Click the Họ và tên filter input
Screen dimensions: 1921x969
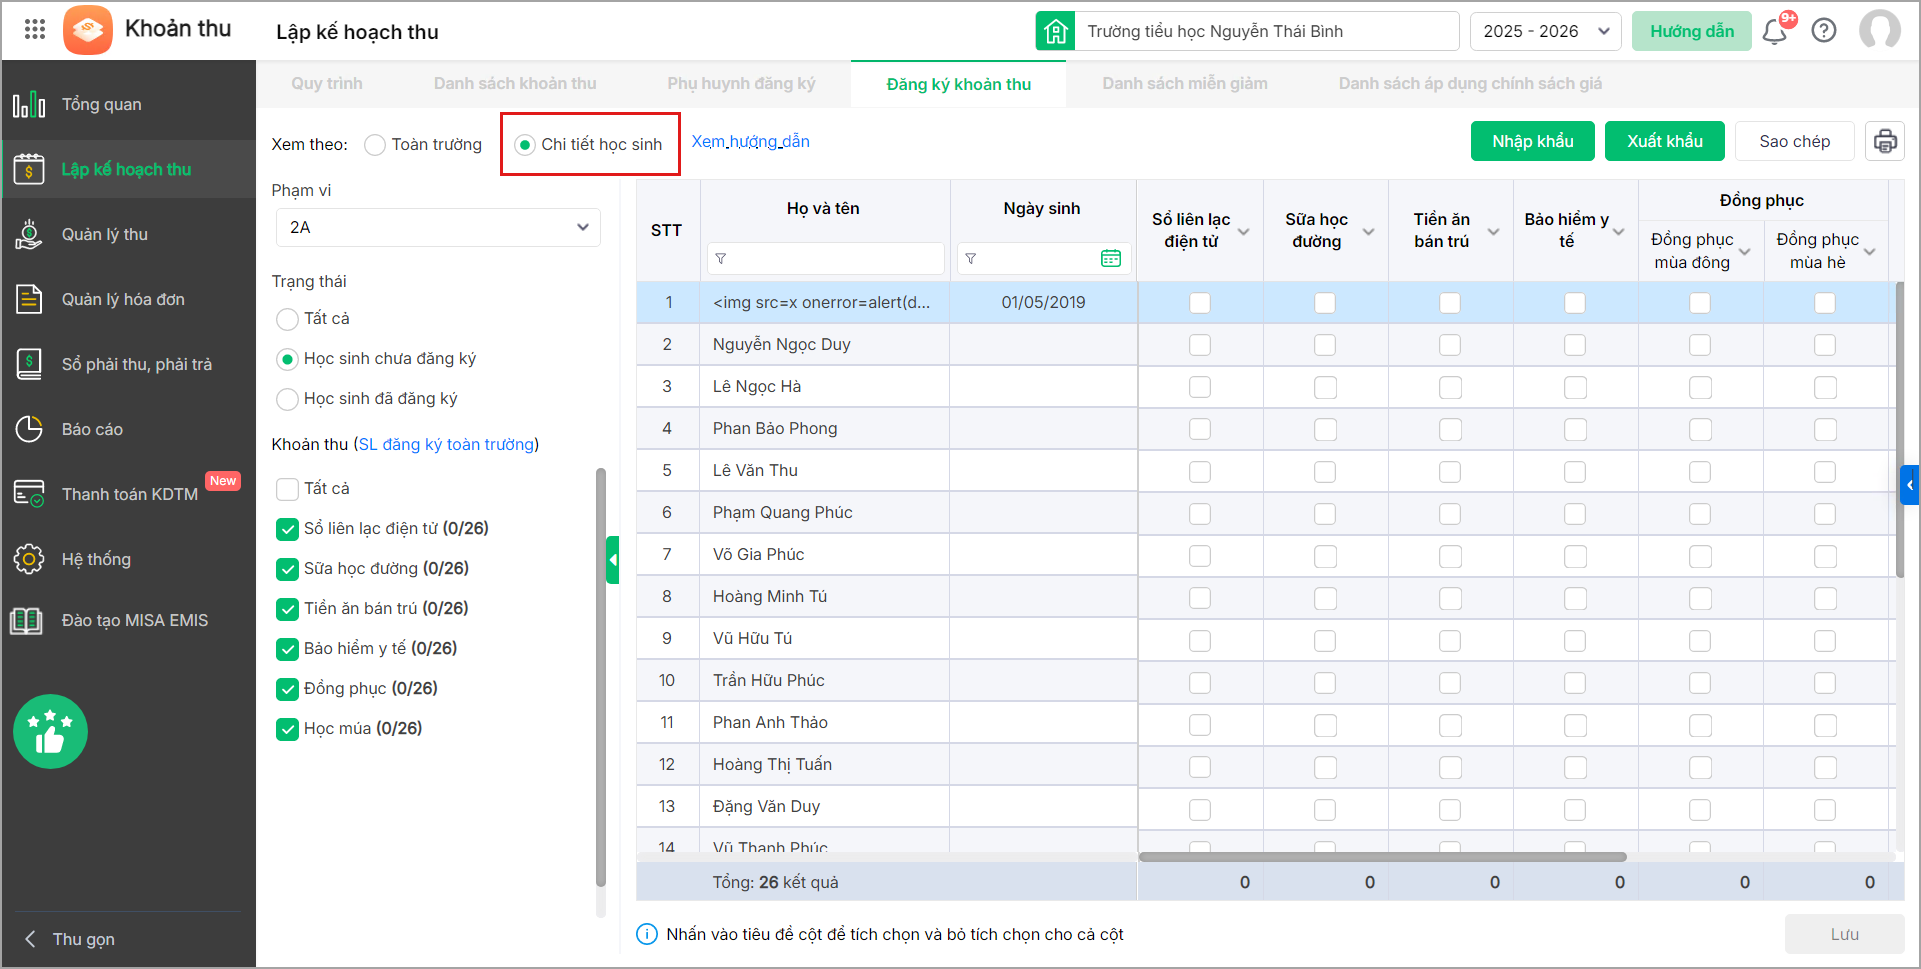826,259
